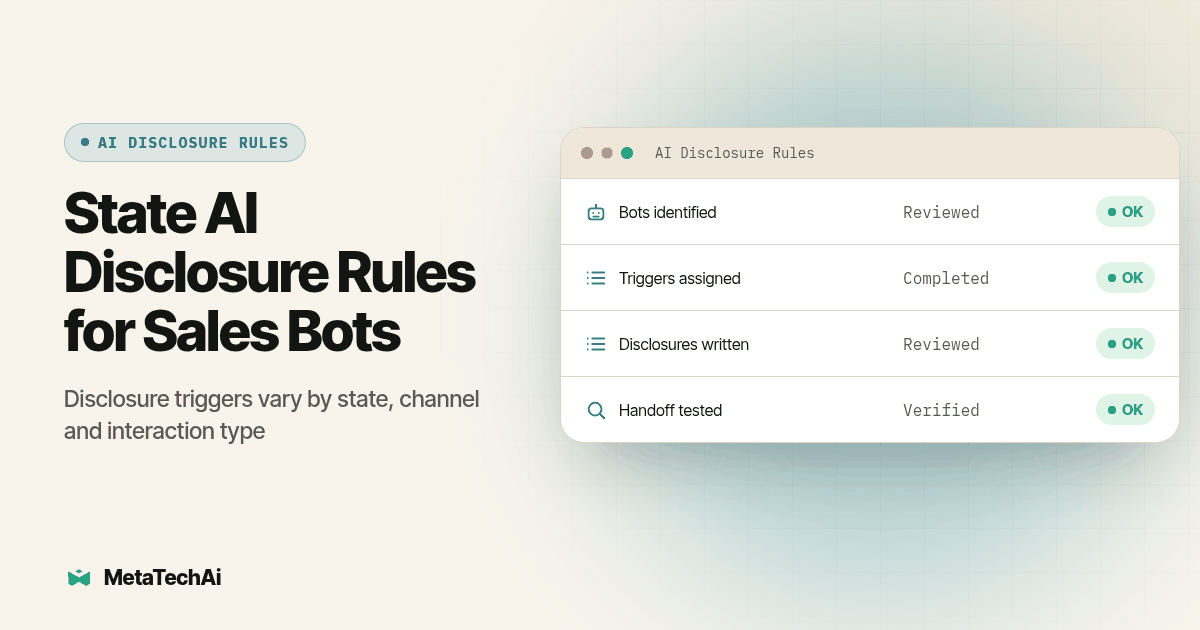Select the Handoff tested row label
The height and width of the screenshot is (630, 1200).
[670, 410]
